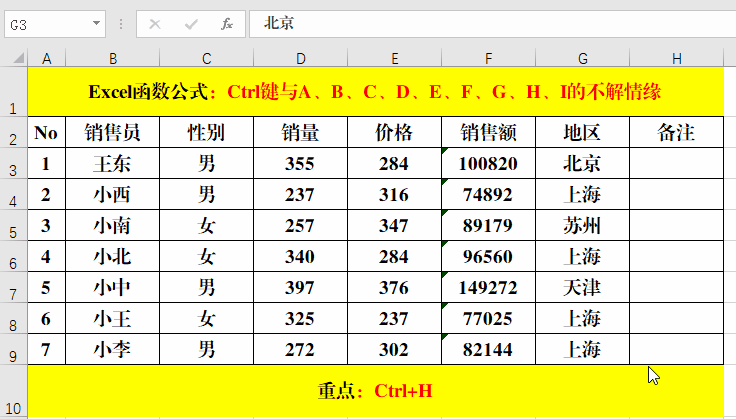The image size is (736, 419).
Task: Select the quantity cell 397
Action: pos(300,287)
